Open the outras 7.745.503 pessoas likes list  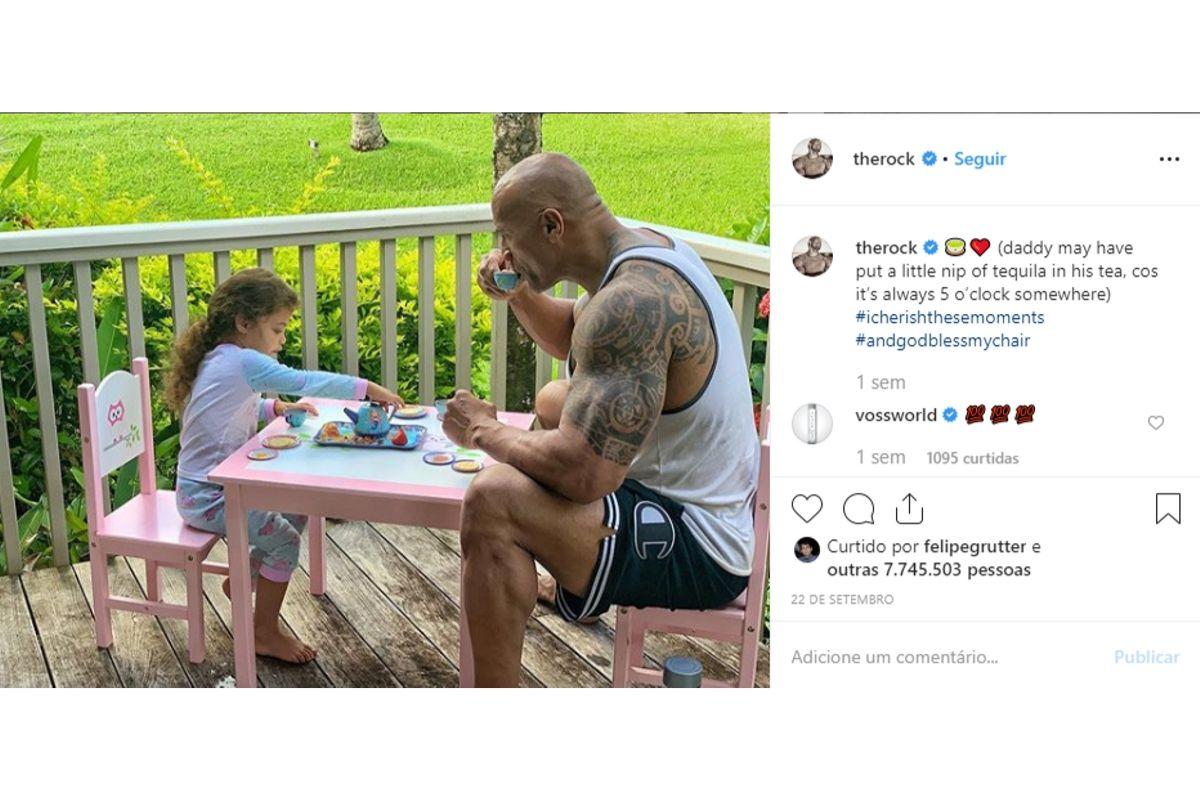click(929, 570)
